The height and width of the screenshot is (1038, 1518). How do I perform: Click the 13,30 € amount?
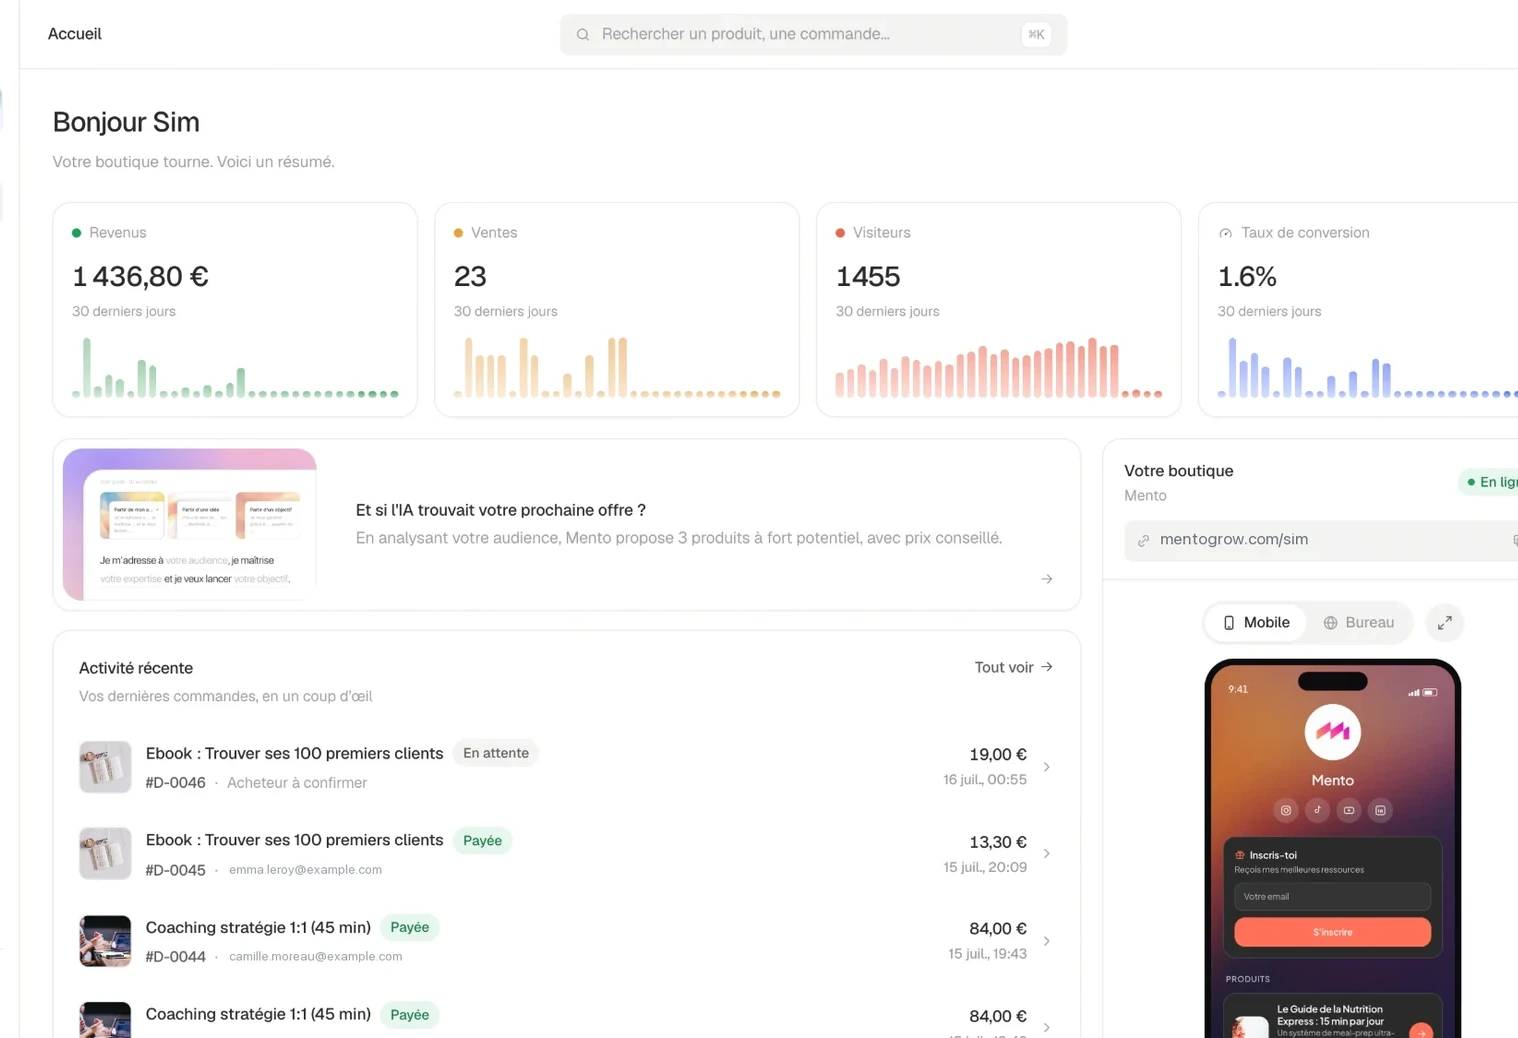coord(998,842)
